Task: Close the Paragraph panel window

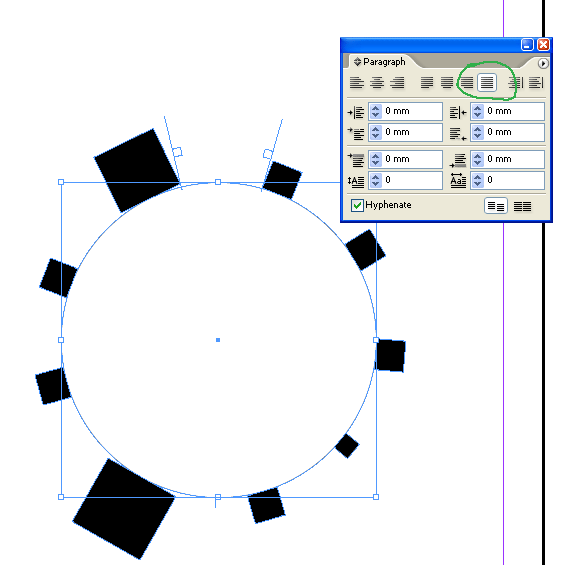Action: [543, 45]
